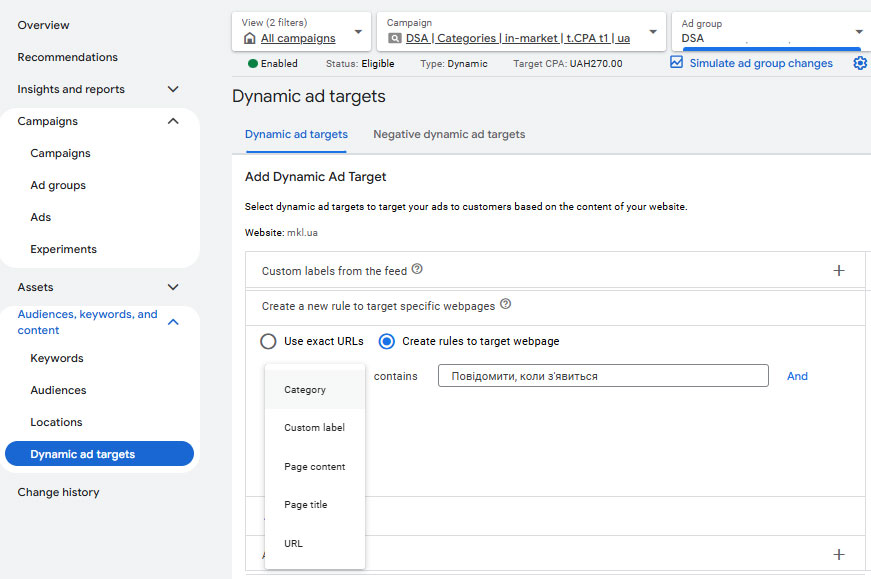Switch to Negative dynamic ad targets tab
Viewport: 871px width, 579px height.
[x=449, y=134]
